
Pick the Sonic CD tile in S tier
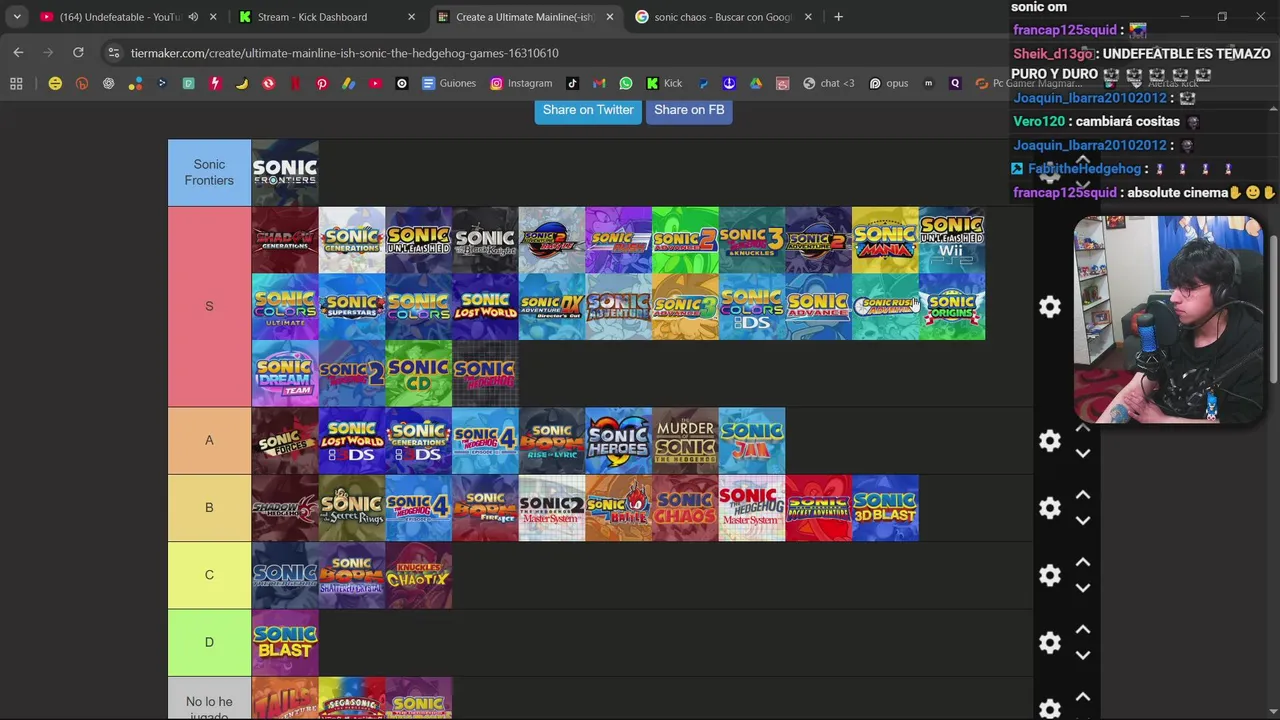418,373
